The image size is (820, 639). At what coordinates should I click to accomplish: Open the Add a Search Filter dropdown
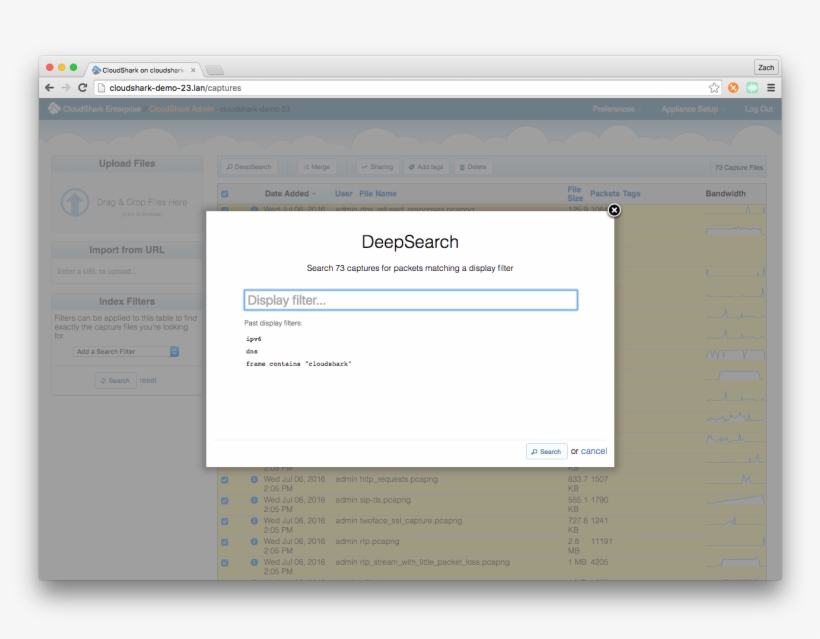(x=126, y=351)
